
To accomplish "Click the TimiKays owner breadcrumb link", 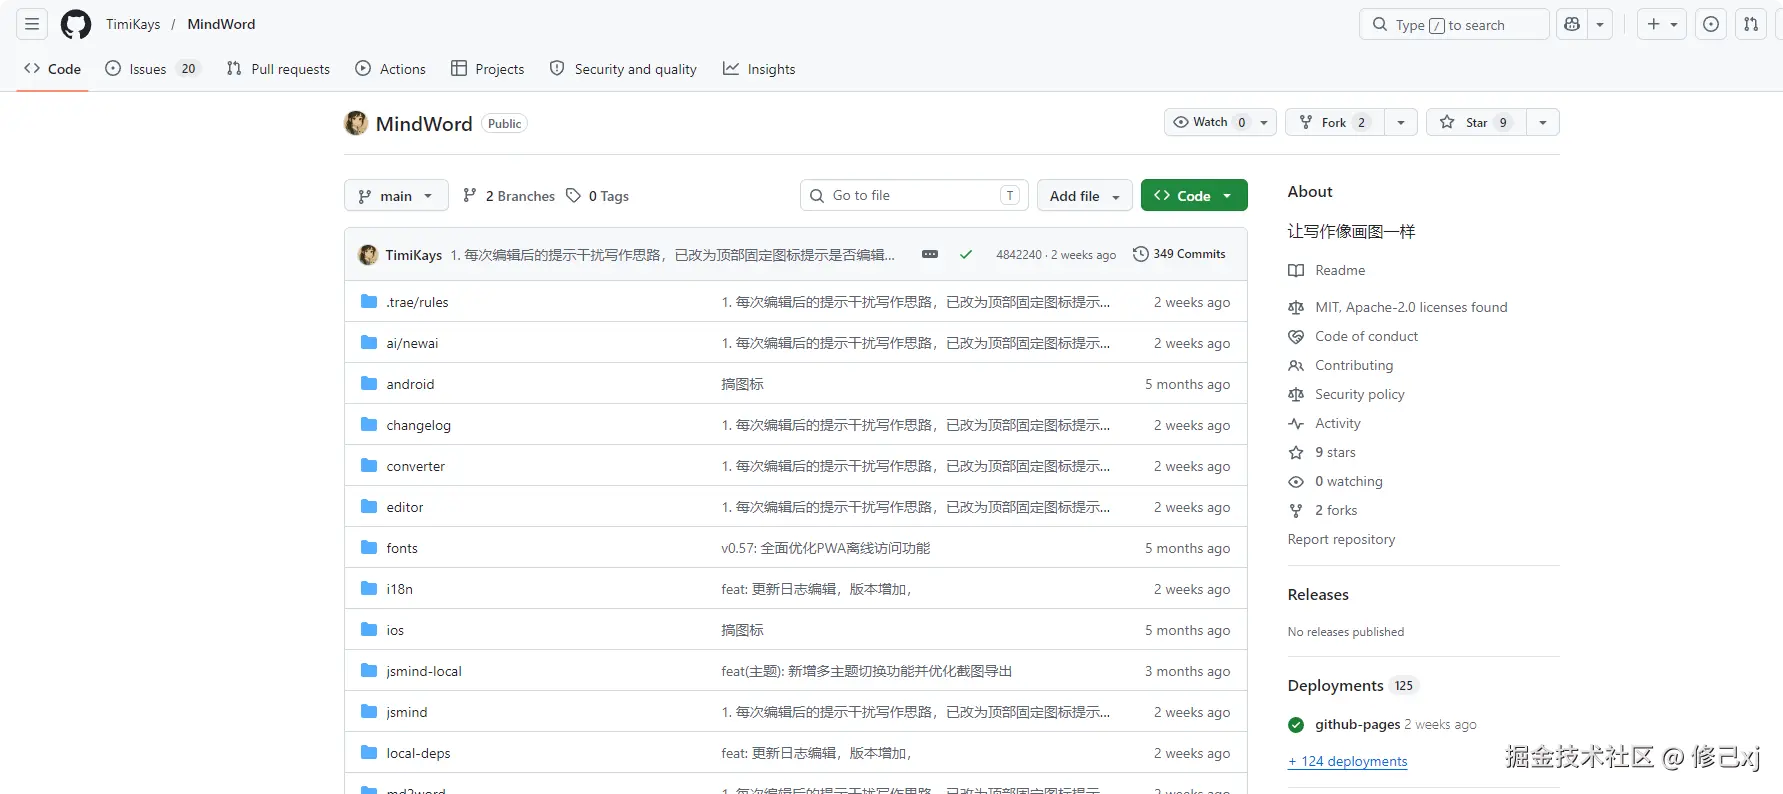I will click(x=133, y=24).
